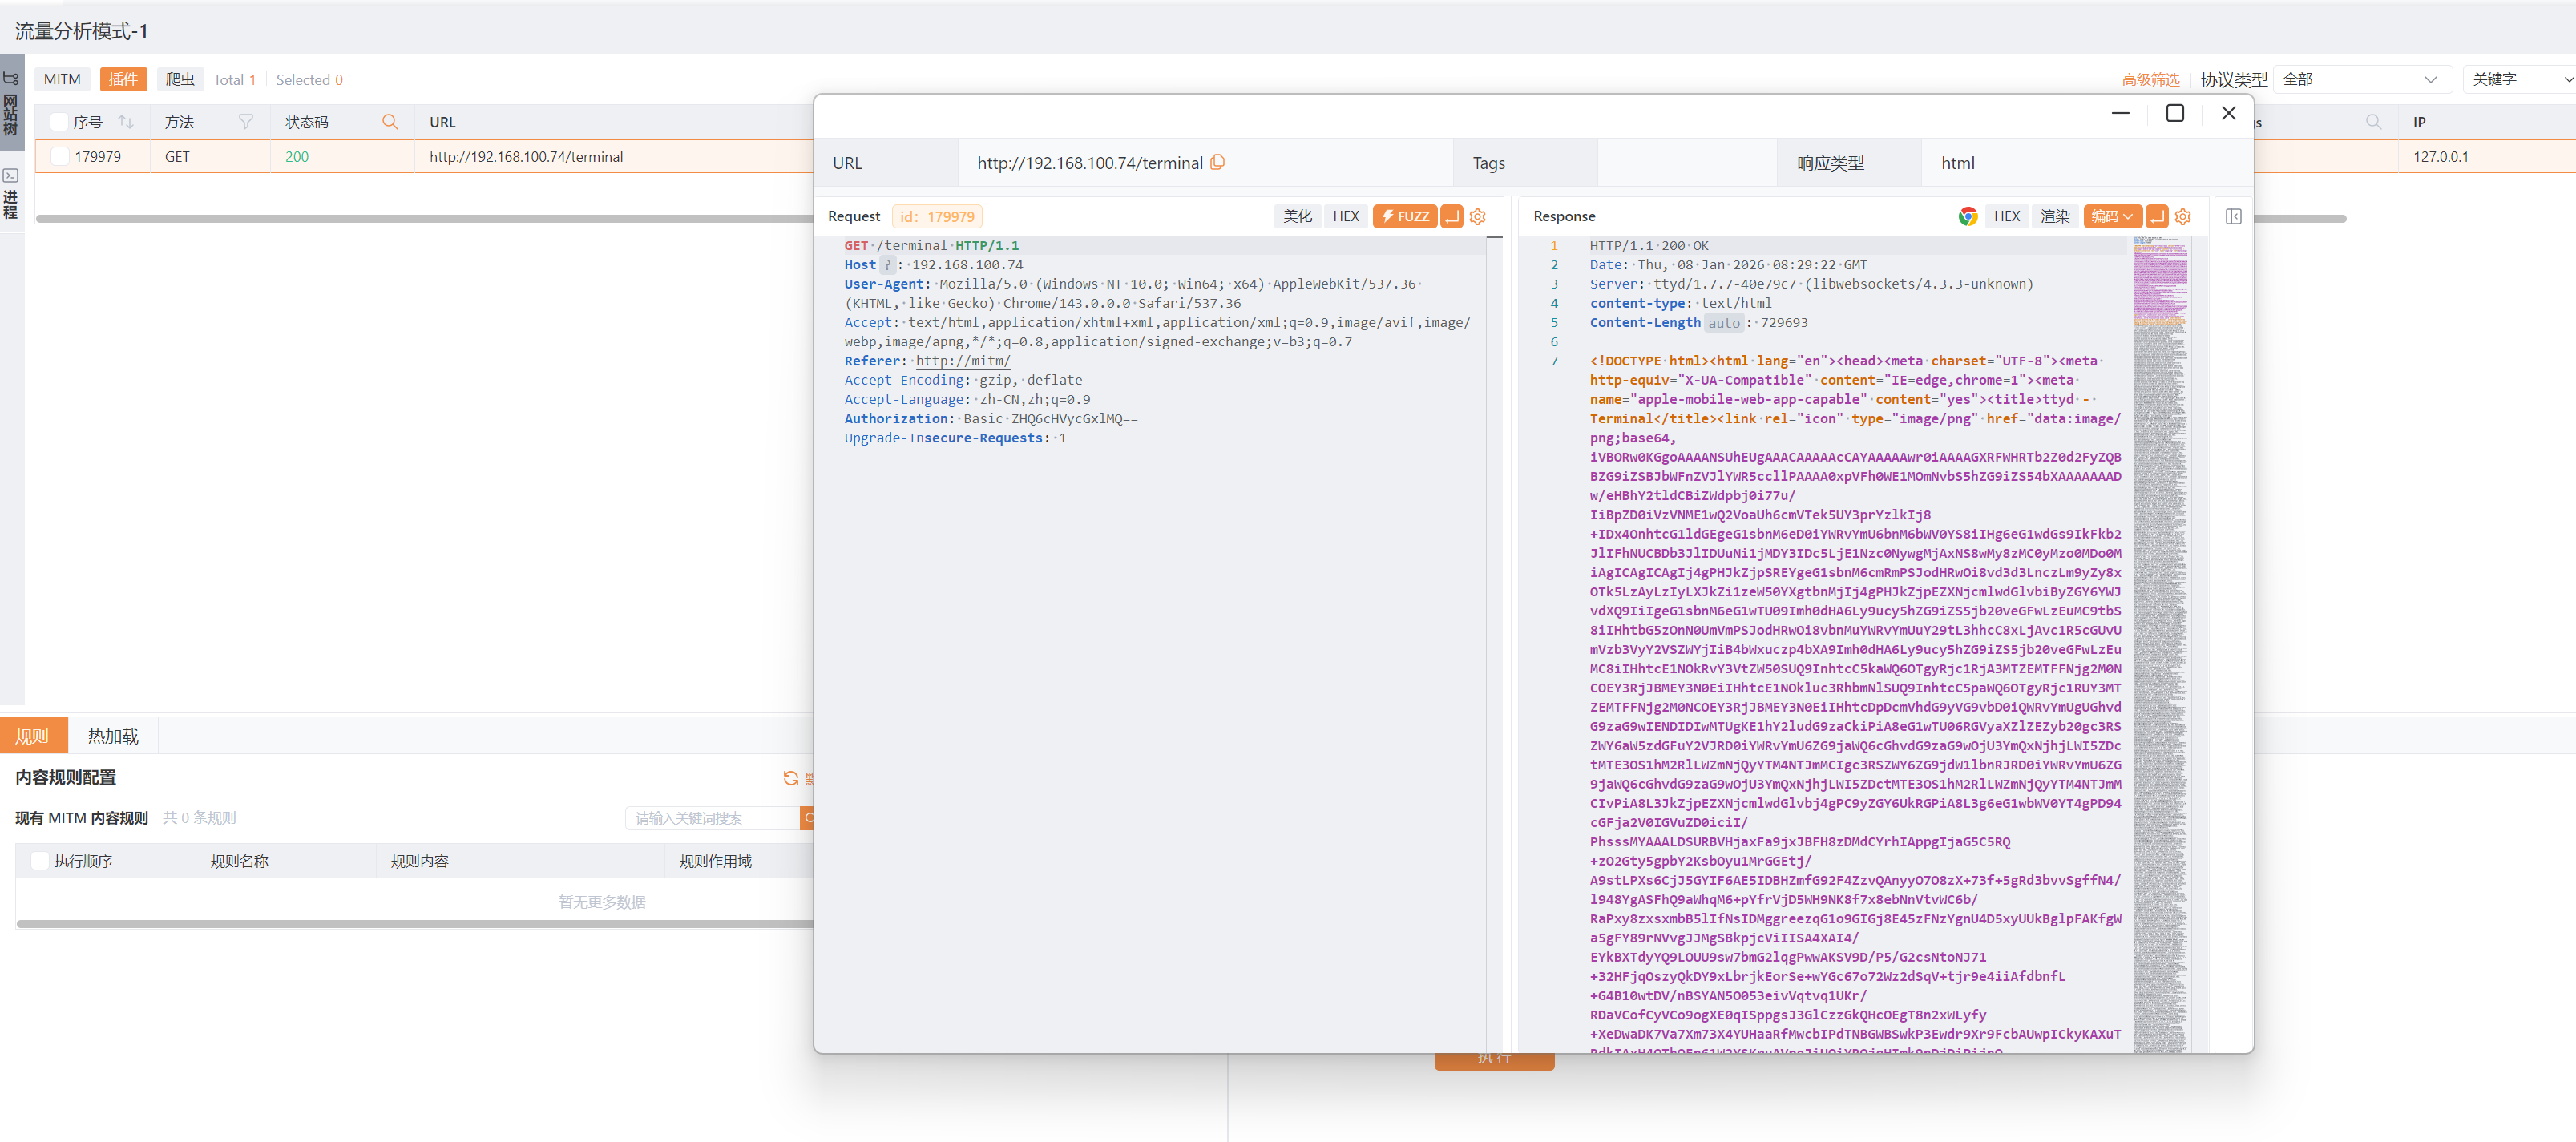Click the 高级筛选 advanced filter link

tap(2150, 79)
